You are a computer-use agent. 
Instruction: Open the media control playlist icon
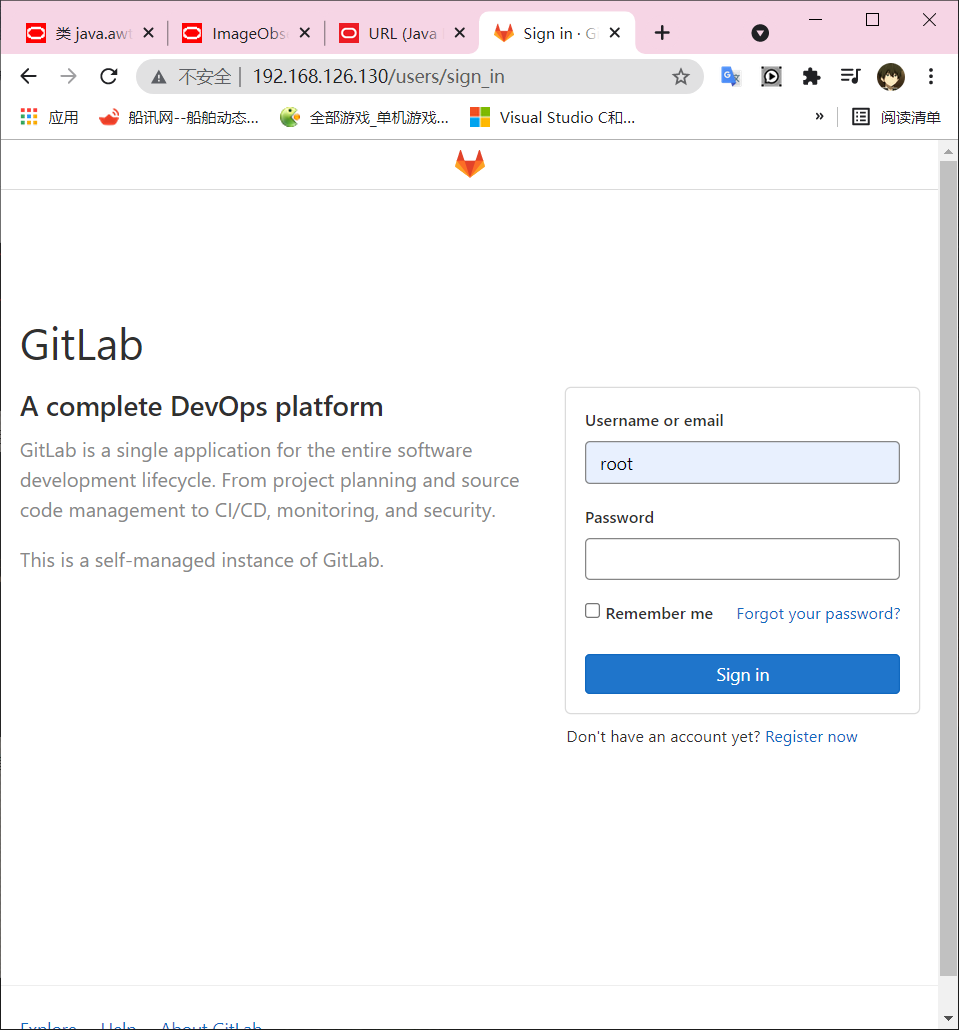850,77
